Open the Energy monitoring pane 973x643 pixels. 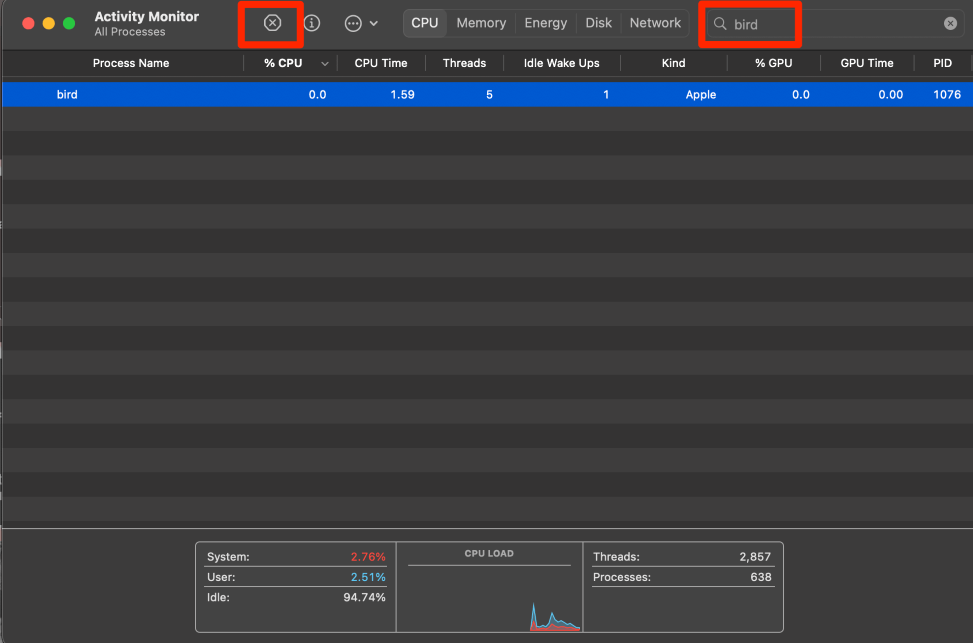(x=545, y=22)
